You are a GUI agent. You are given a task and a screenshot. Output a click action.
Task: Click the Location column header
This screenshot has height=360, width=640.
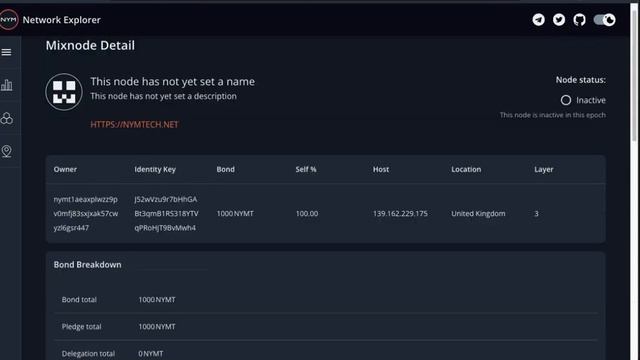[466, 169]
